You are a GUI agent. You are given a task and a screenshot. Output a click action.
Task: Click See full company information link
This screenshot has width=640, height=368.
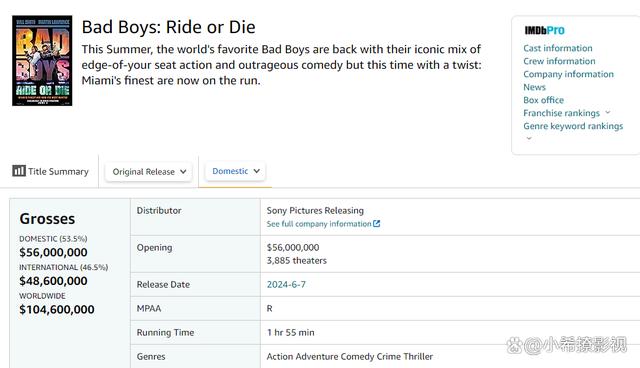[x=319, y=224]
